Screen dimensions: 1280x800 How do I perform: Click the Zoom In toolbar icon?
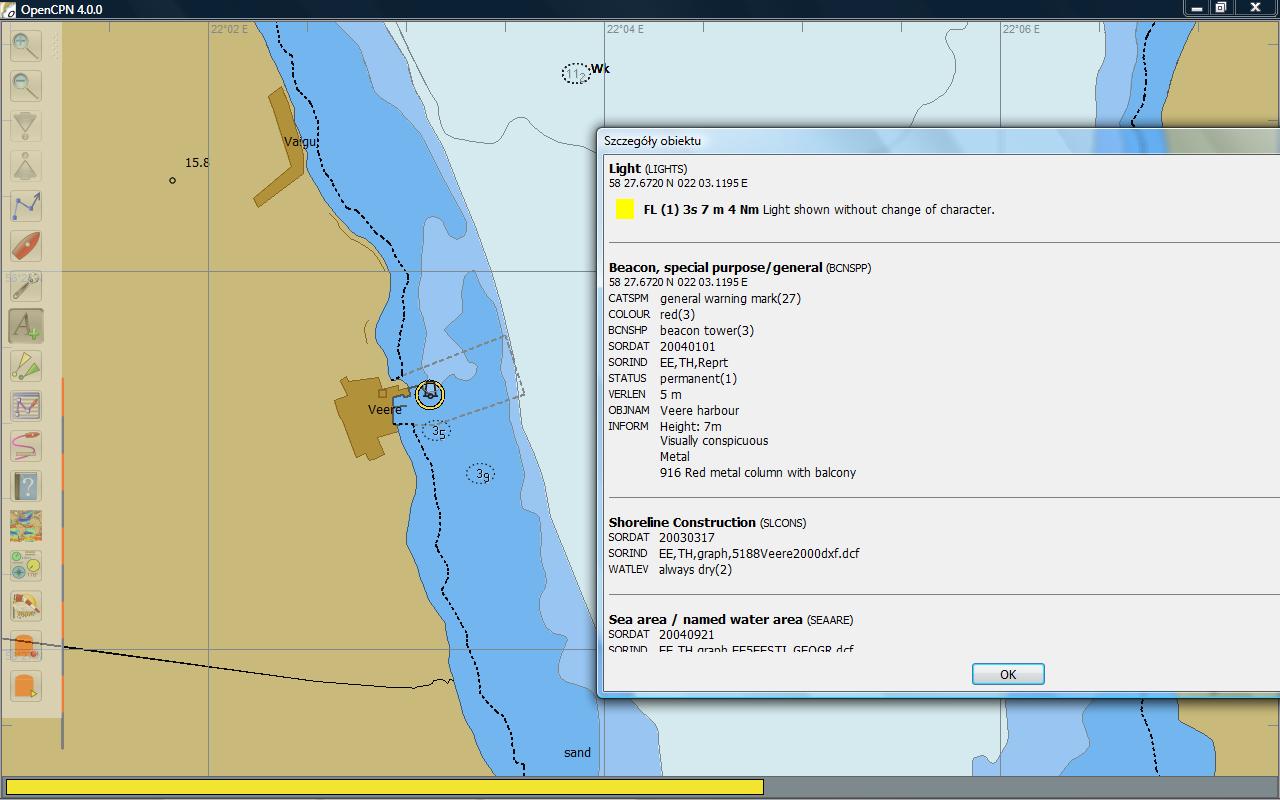click(x=26, y=45)
